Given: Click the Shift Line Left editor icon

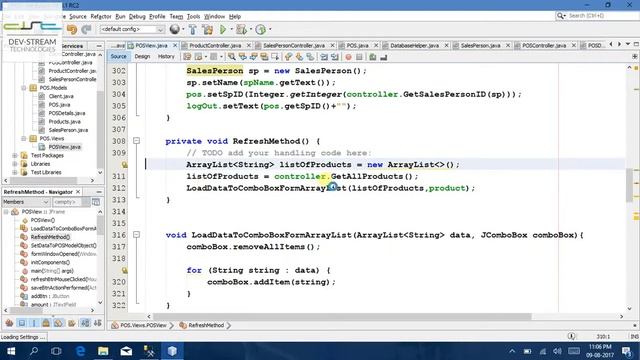Looking at the screenshot, I should pyautogui.click(x=324, y=57).
